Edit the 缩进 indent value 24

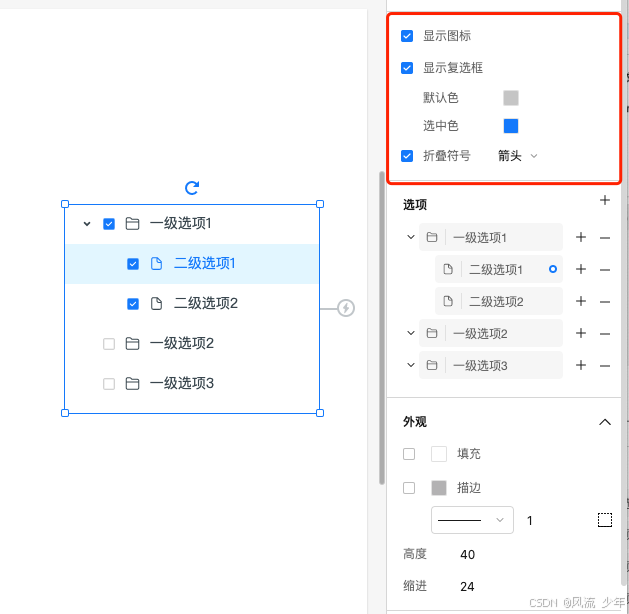click(467, 587)
